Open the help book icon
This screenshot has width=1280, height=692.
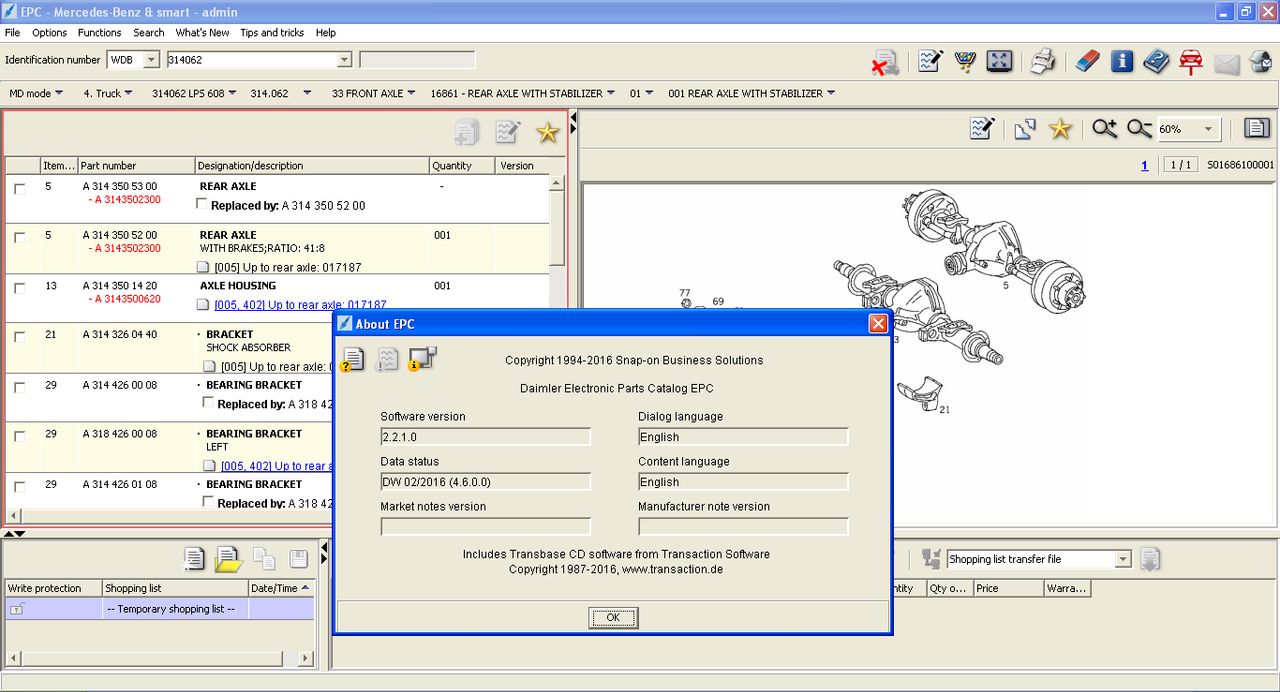coord(1156,62)
